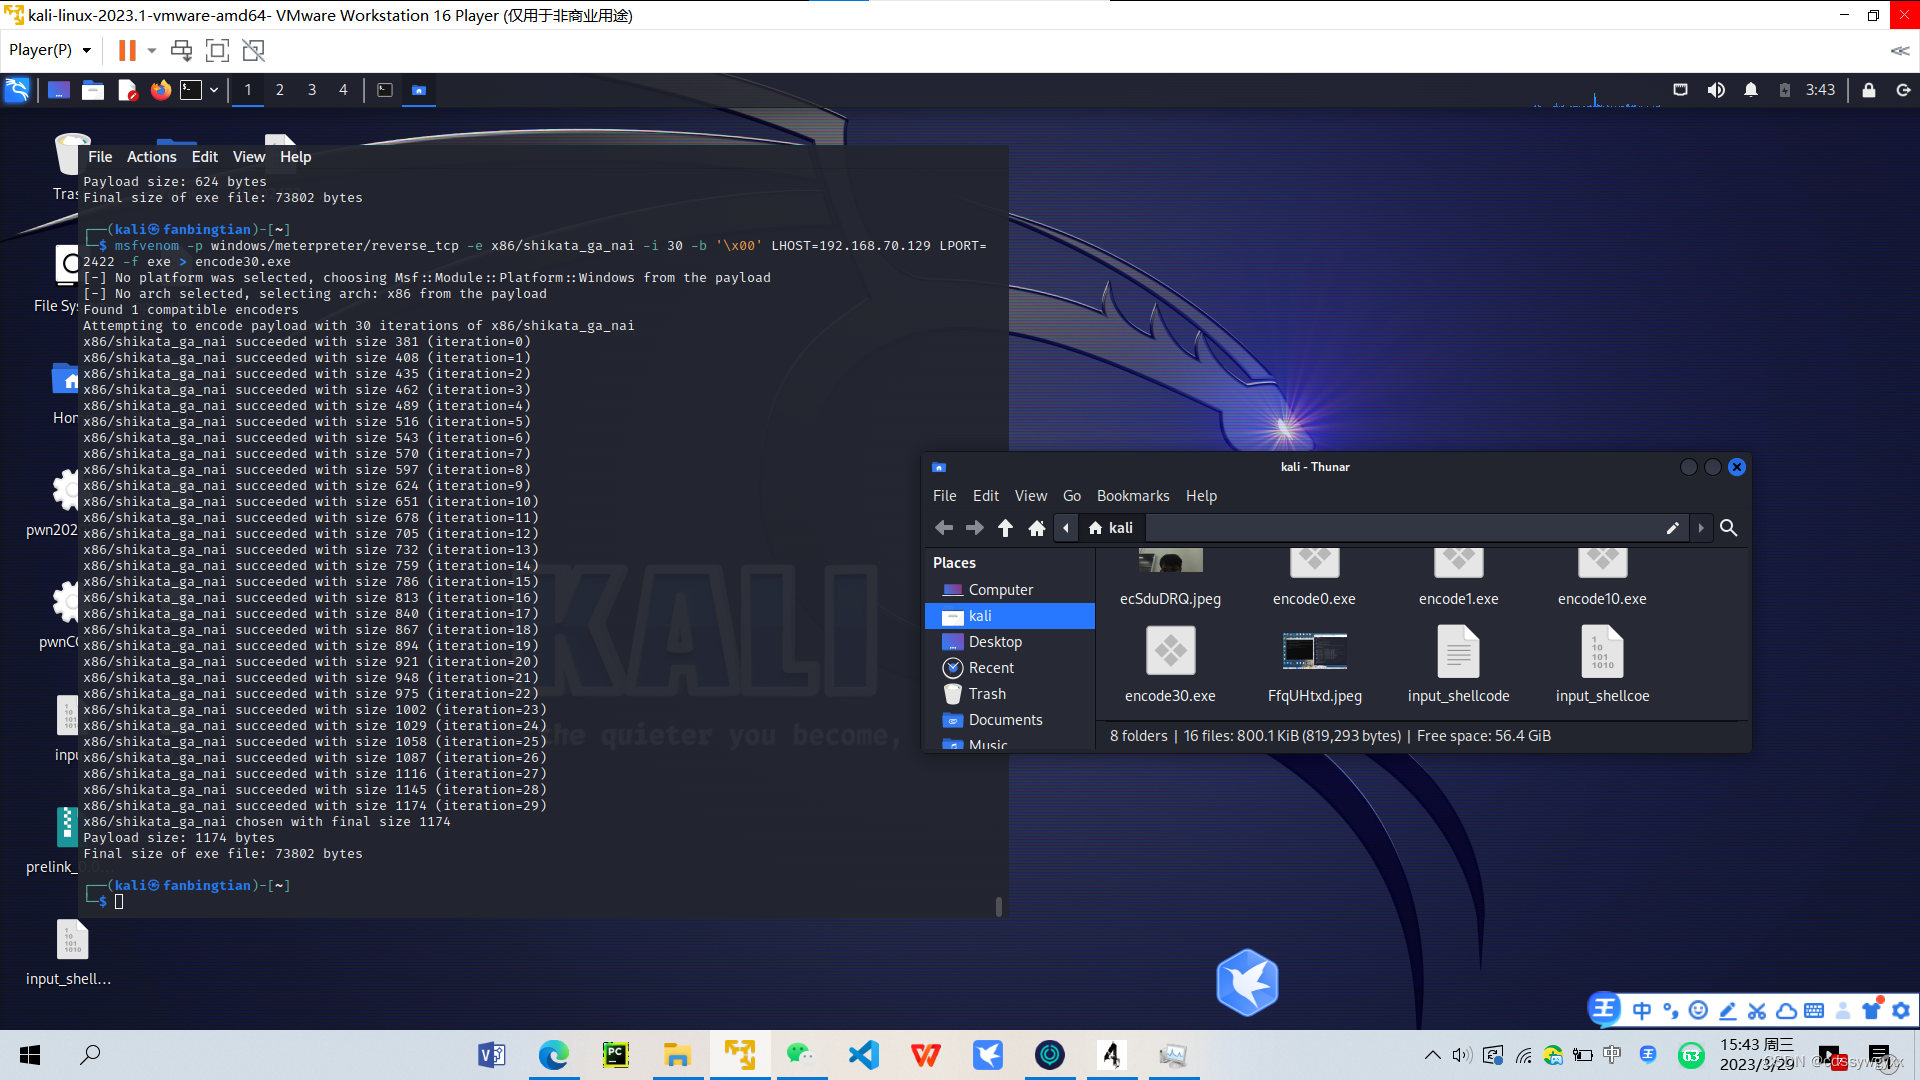Go to parent folder in Thunar
The height and width of the screenshot is (1080, 1920).
[x=1005, y=528]
